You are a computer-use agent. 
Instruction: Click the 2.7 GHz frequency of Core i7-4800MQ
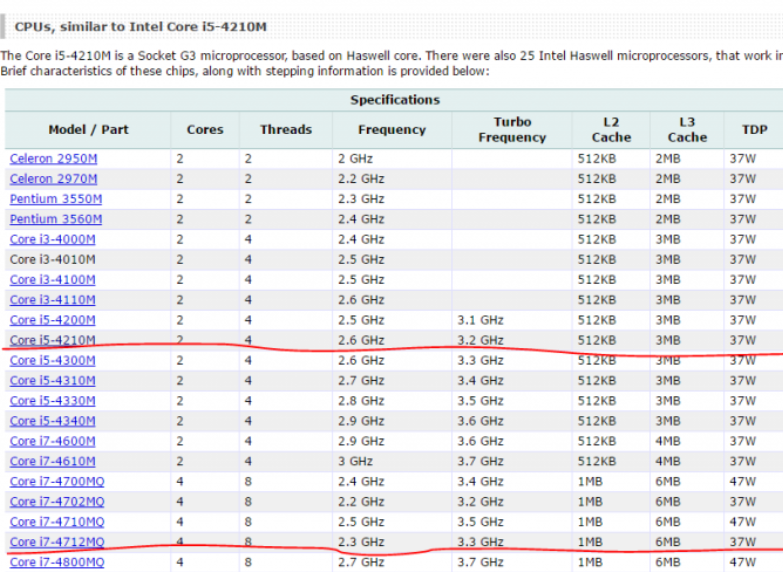(361, 562)
